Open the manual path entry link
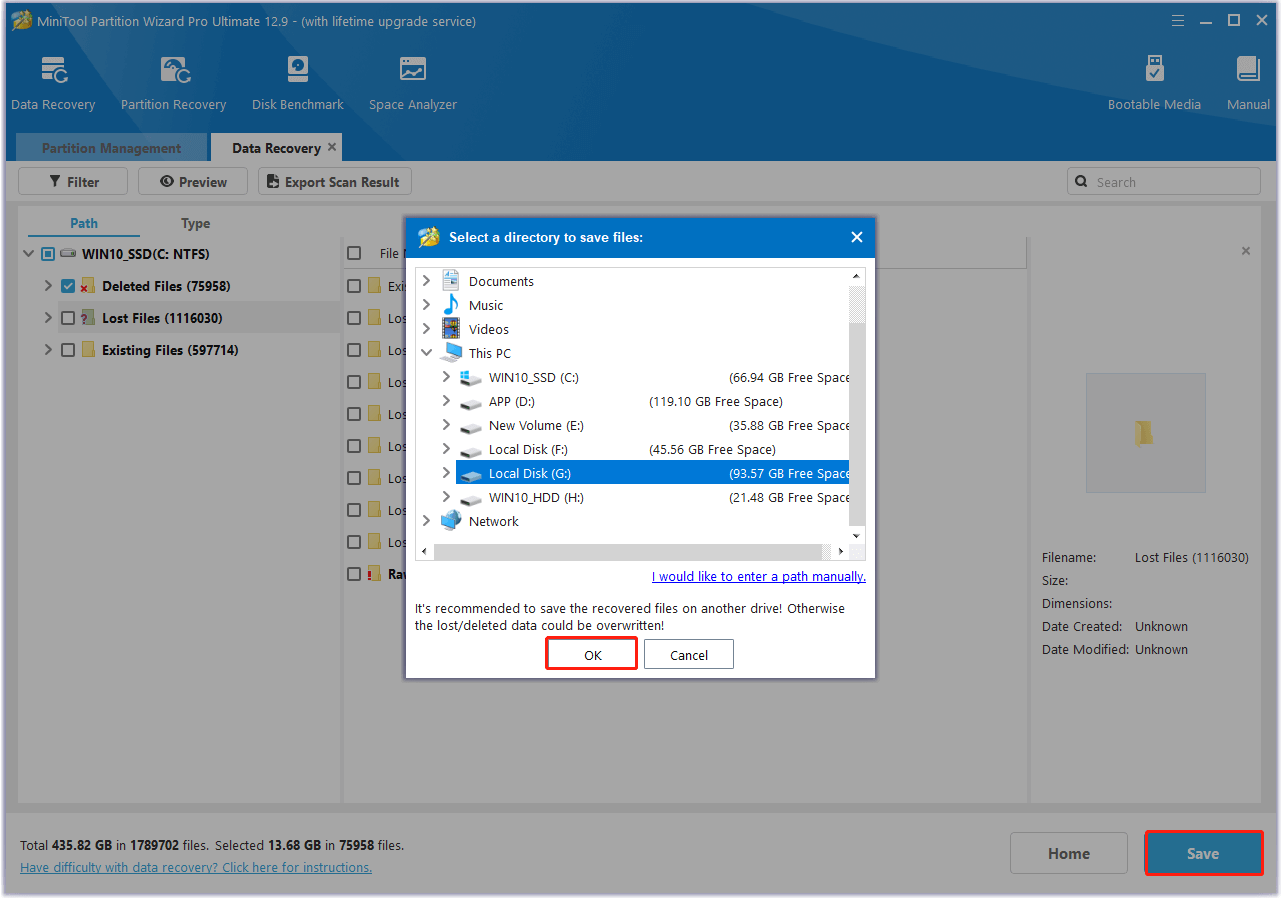Viewport: 1281px width, 899px height. click(x=758, y=576)
